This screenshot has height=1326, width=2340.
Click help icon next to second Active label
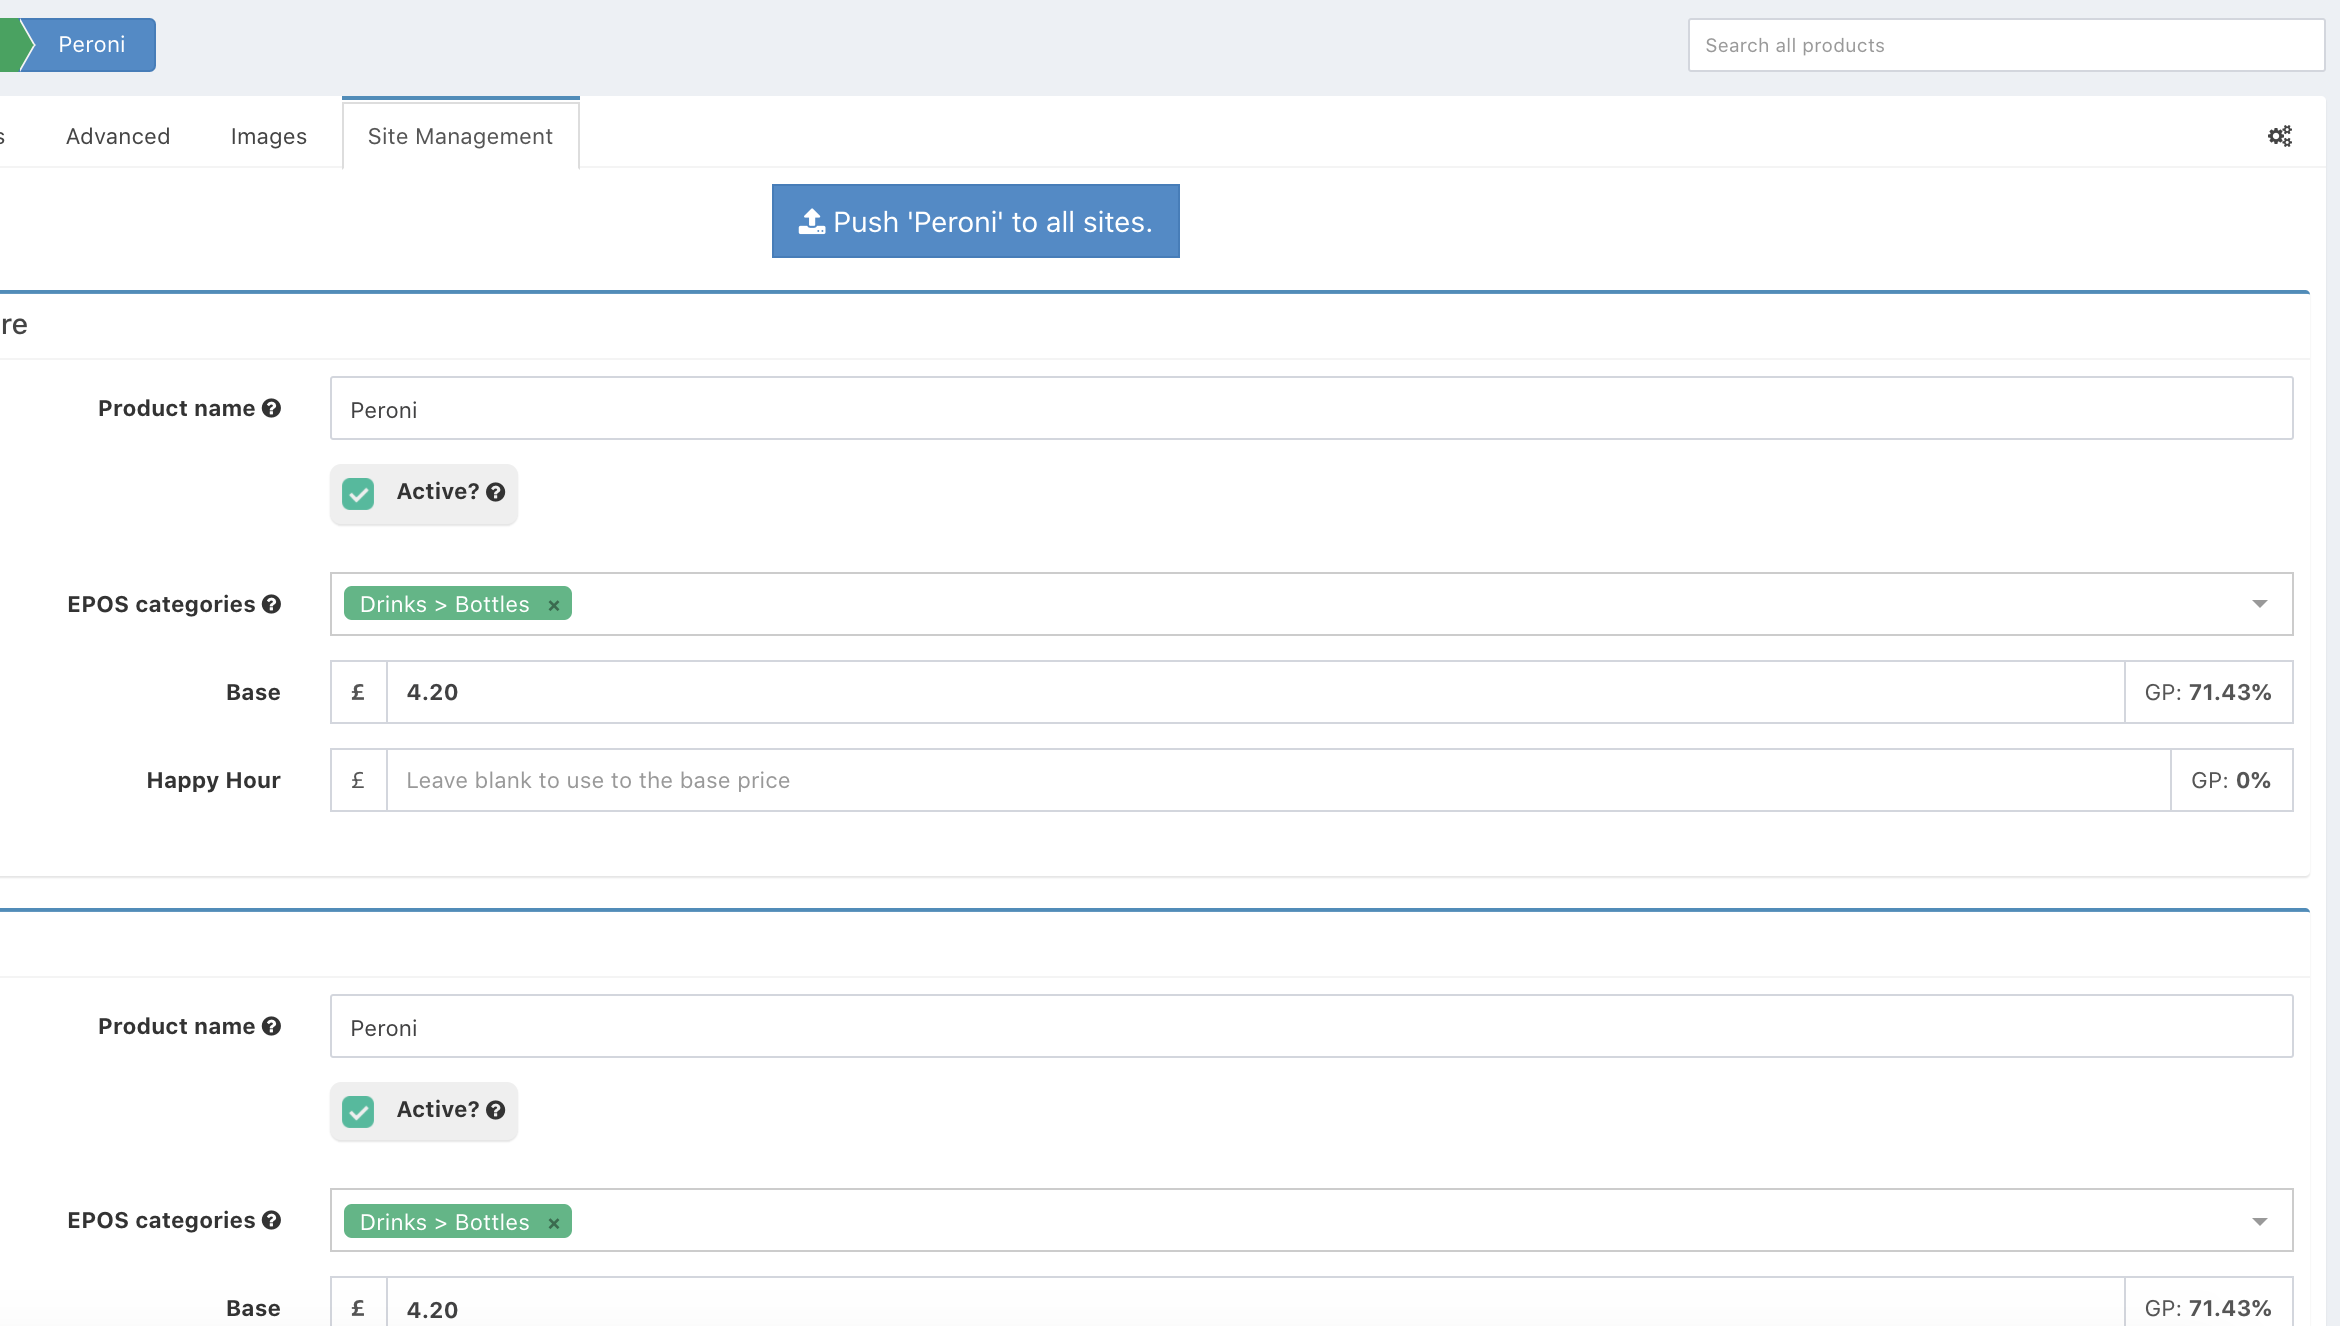(495, 1110)
